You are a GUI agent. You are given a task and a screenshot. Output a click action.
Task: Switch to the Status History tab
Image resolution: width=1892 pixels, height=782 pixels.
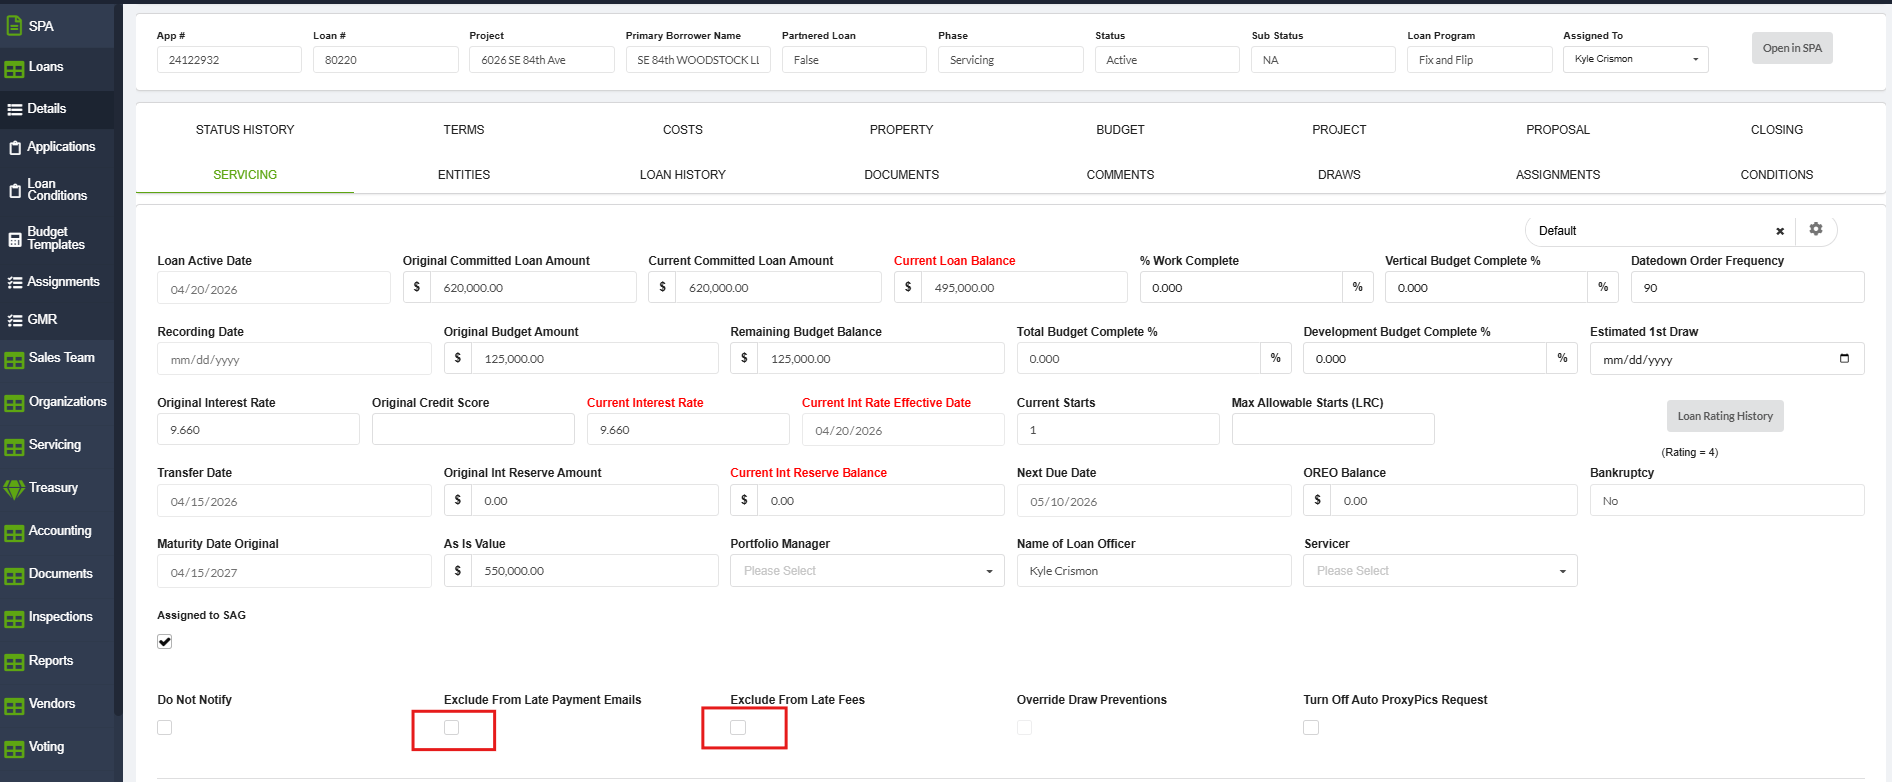(245, 130)
